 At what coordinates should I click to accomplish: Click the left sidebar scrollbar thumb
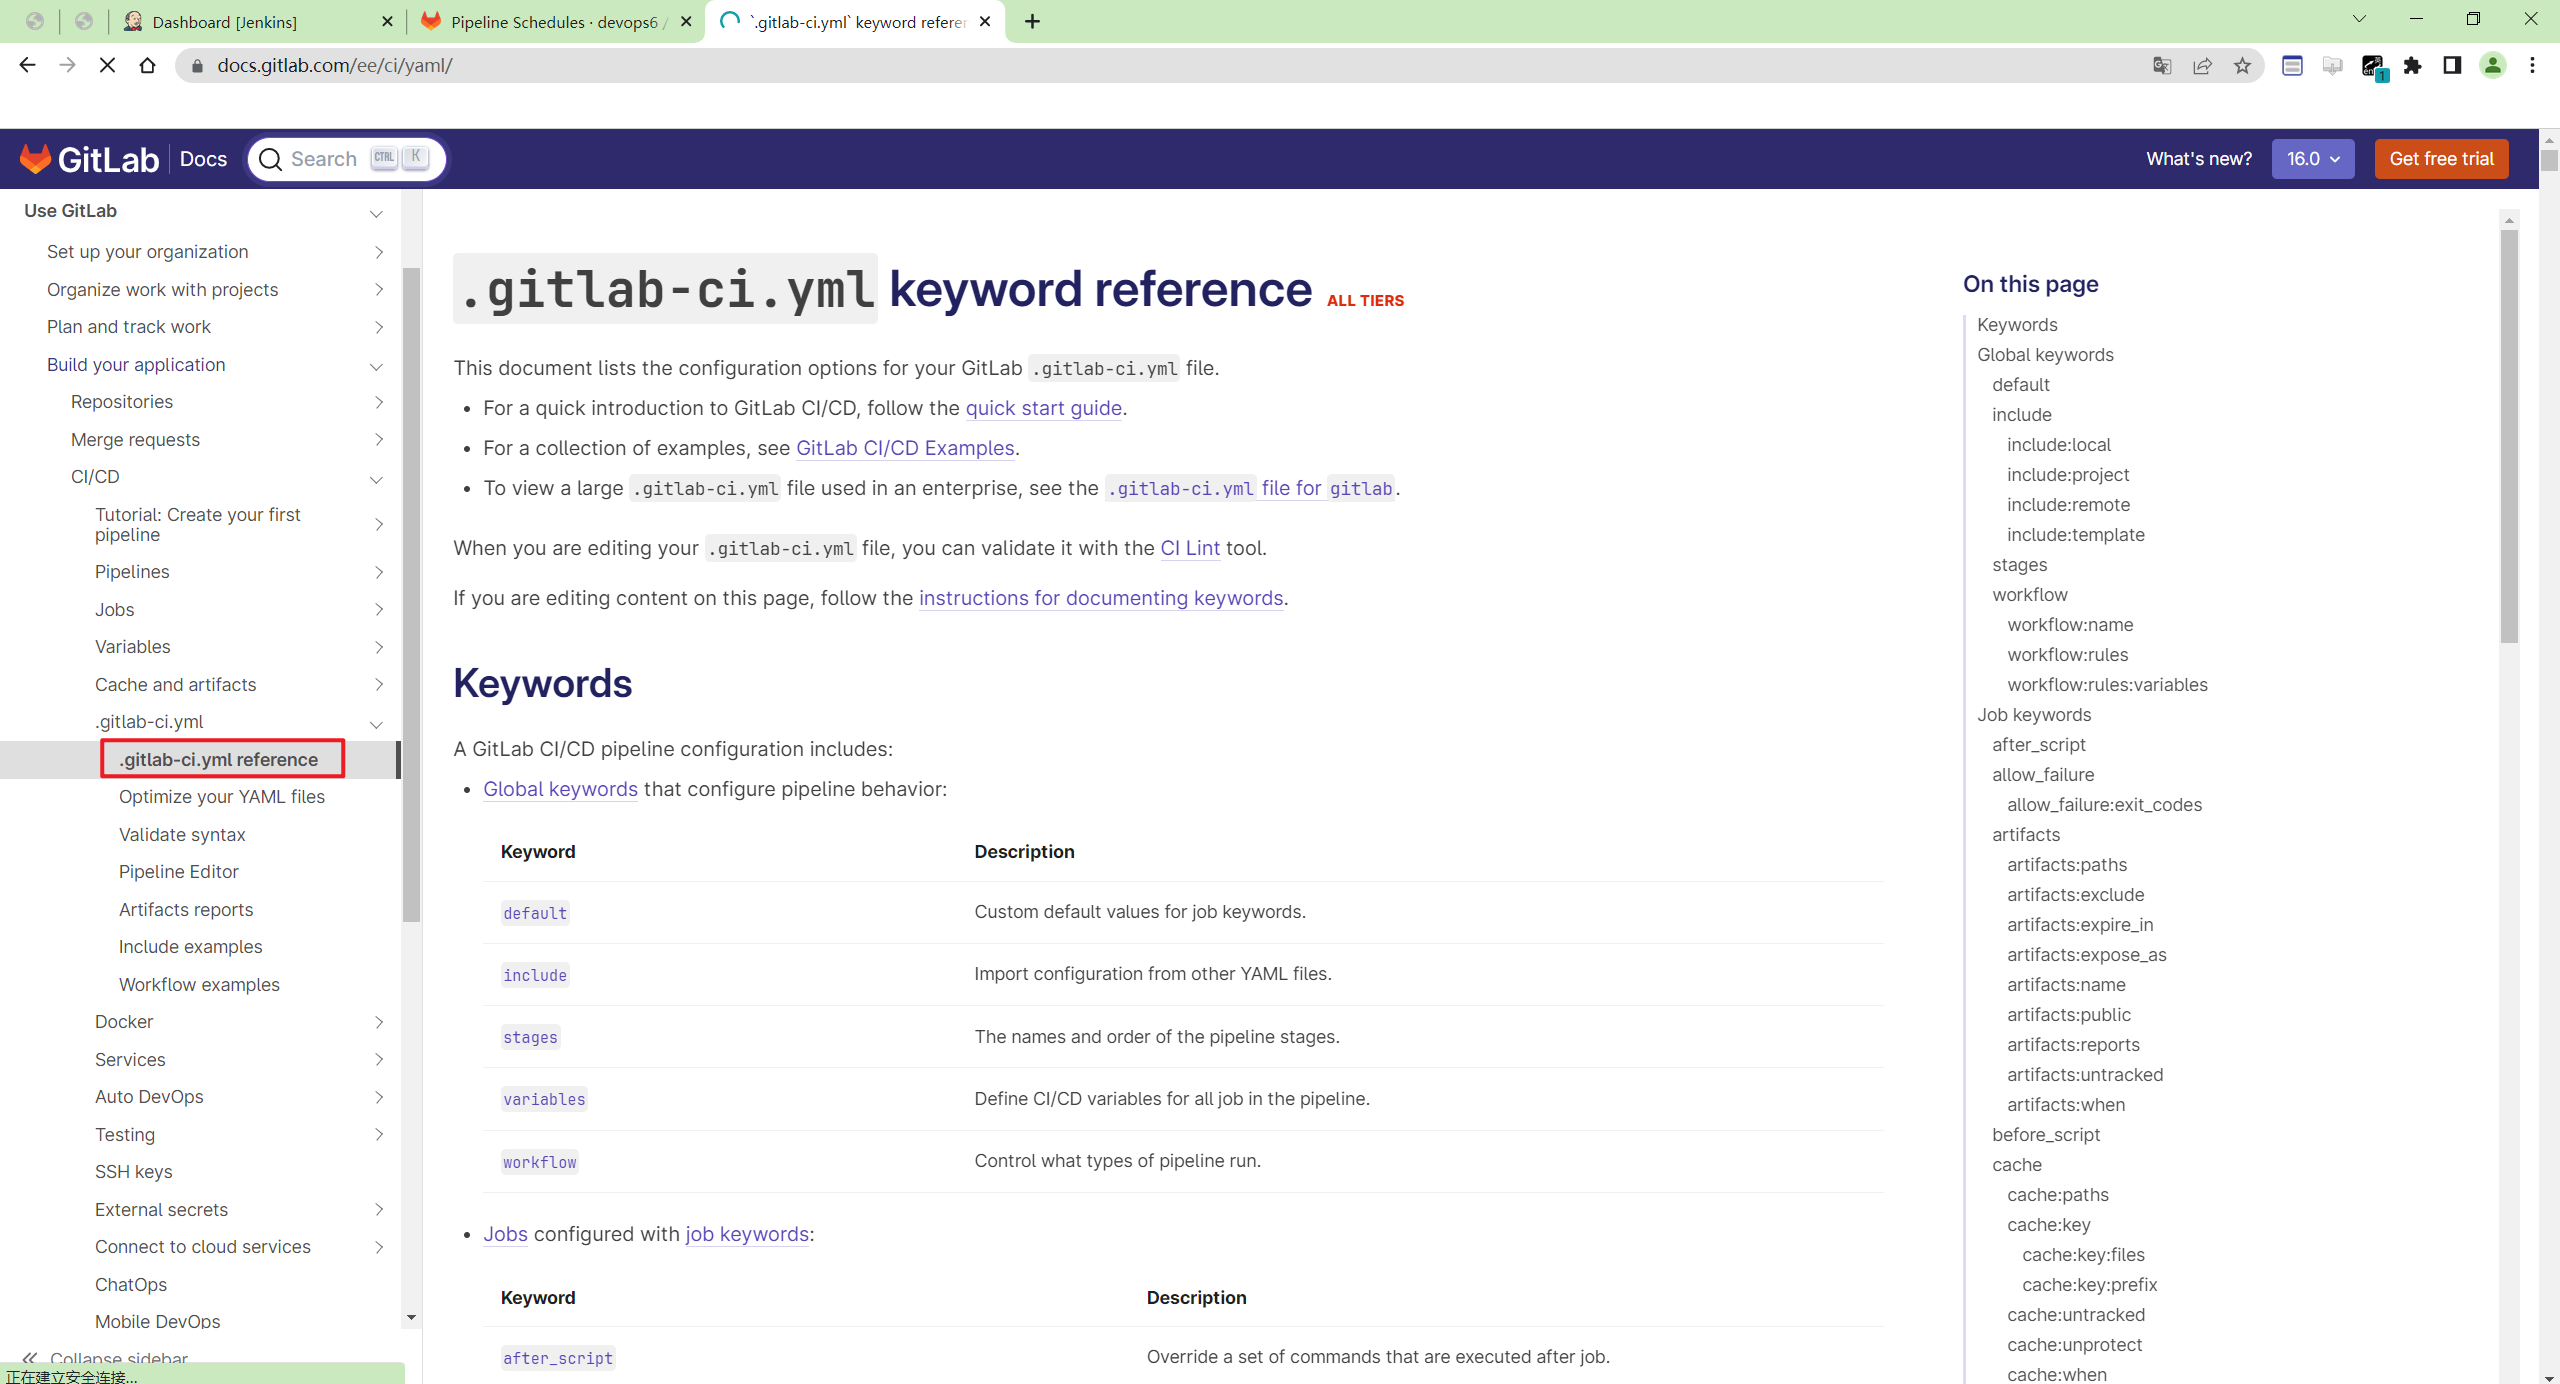pos(411,594)
